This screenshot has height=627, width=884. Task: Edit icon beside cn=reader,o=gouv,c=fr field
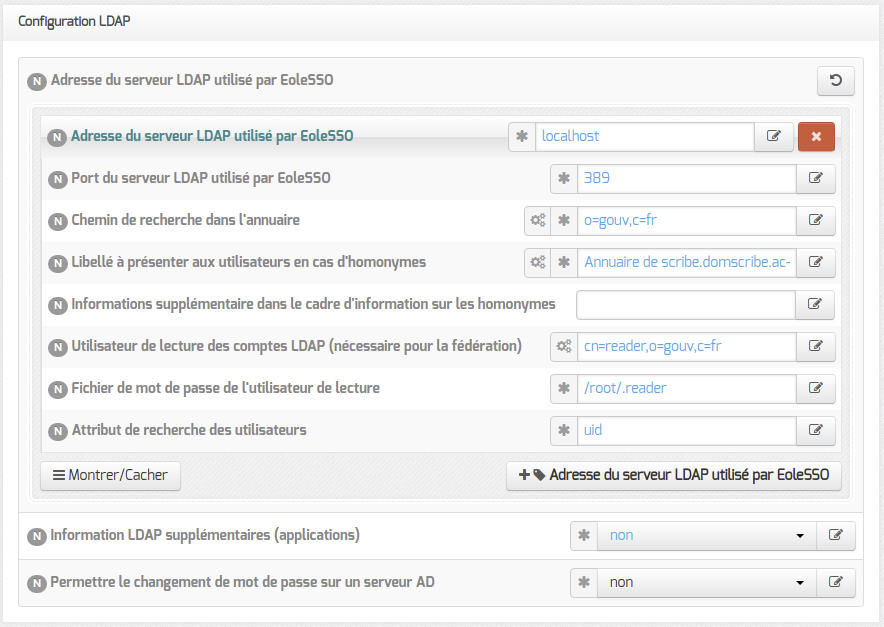[815, 347]
